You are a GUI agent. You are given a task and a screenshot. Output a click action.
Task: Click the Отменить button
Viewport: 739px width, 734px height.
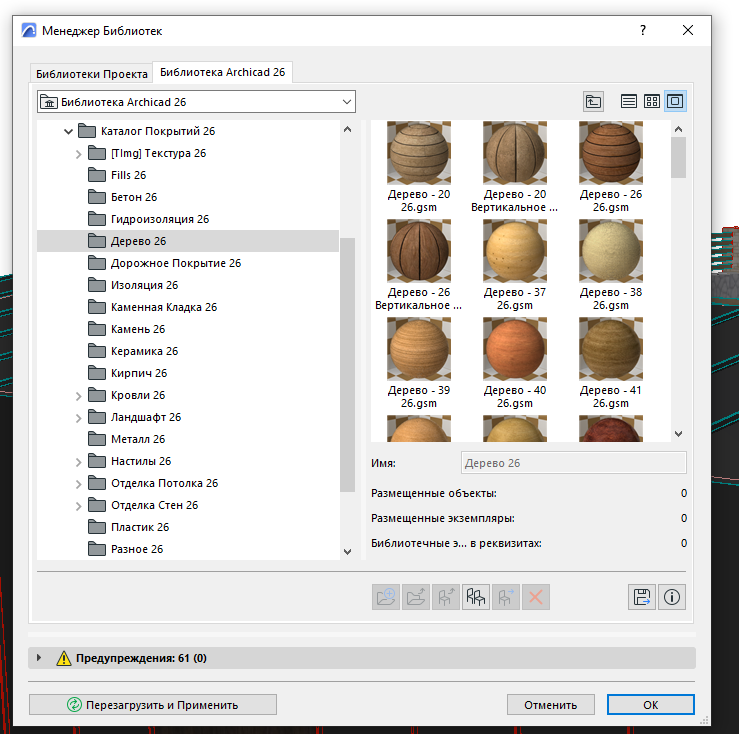coord(550,705)
